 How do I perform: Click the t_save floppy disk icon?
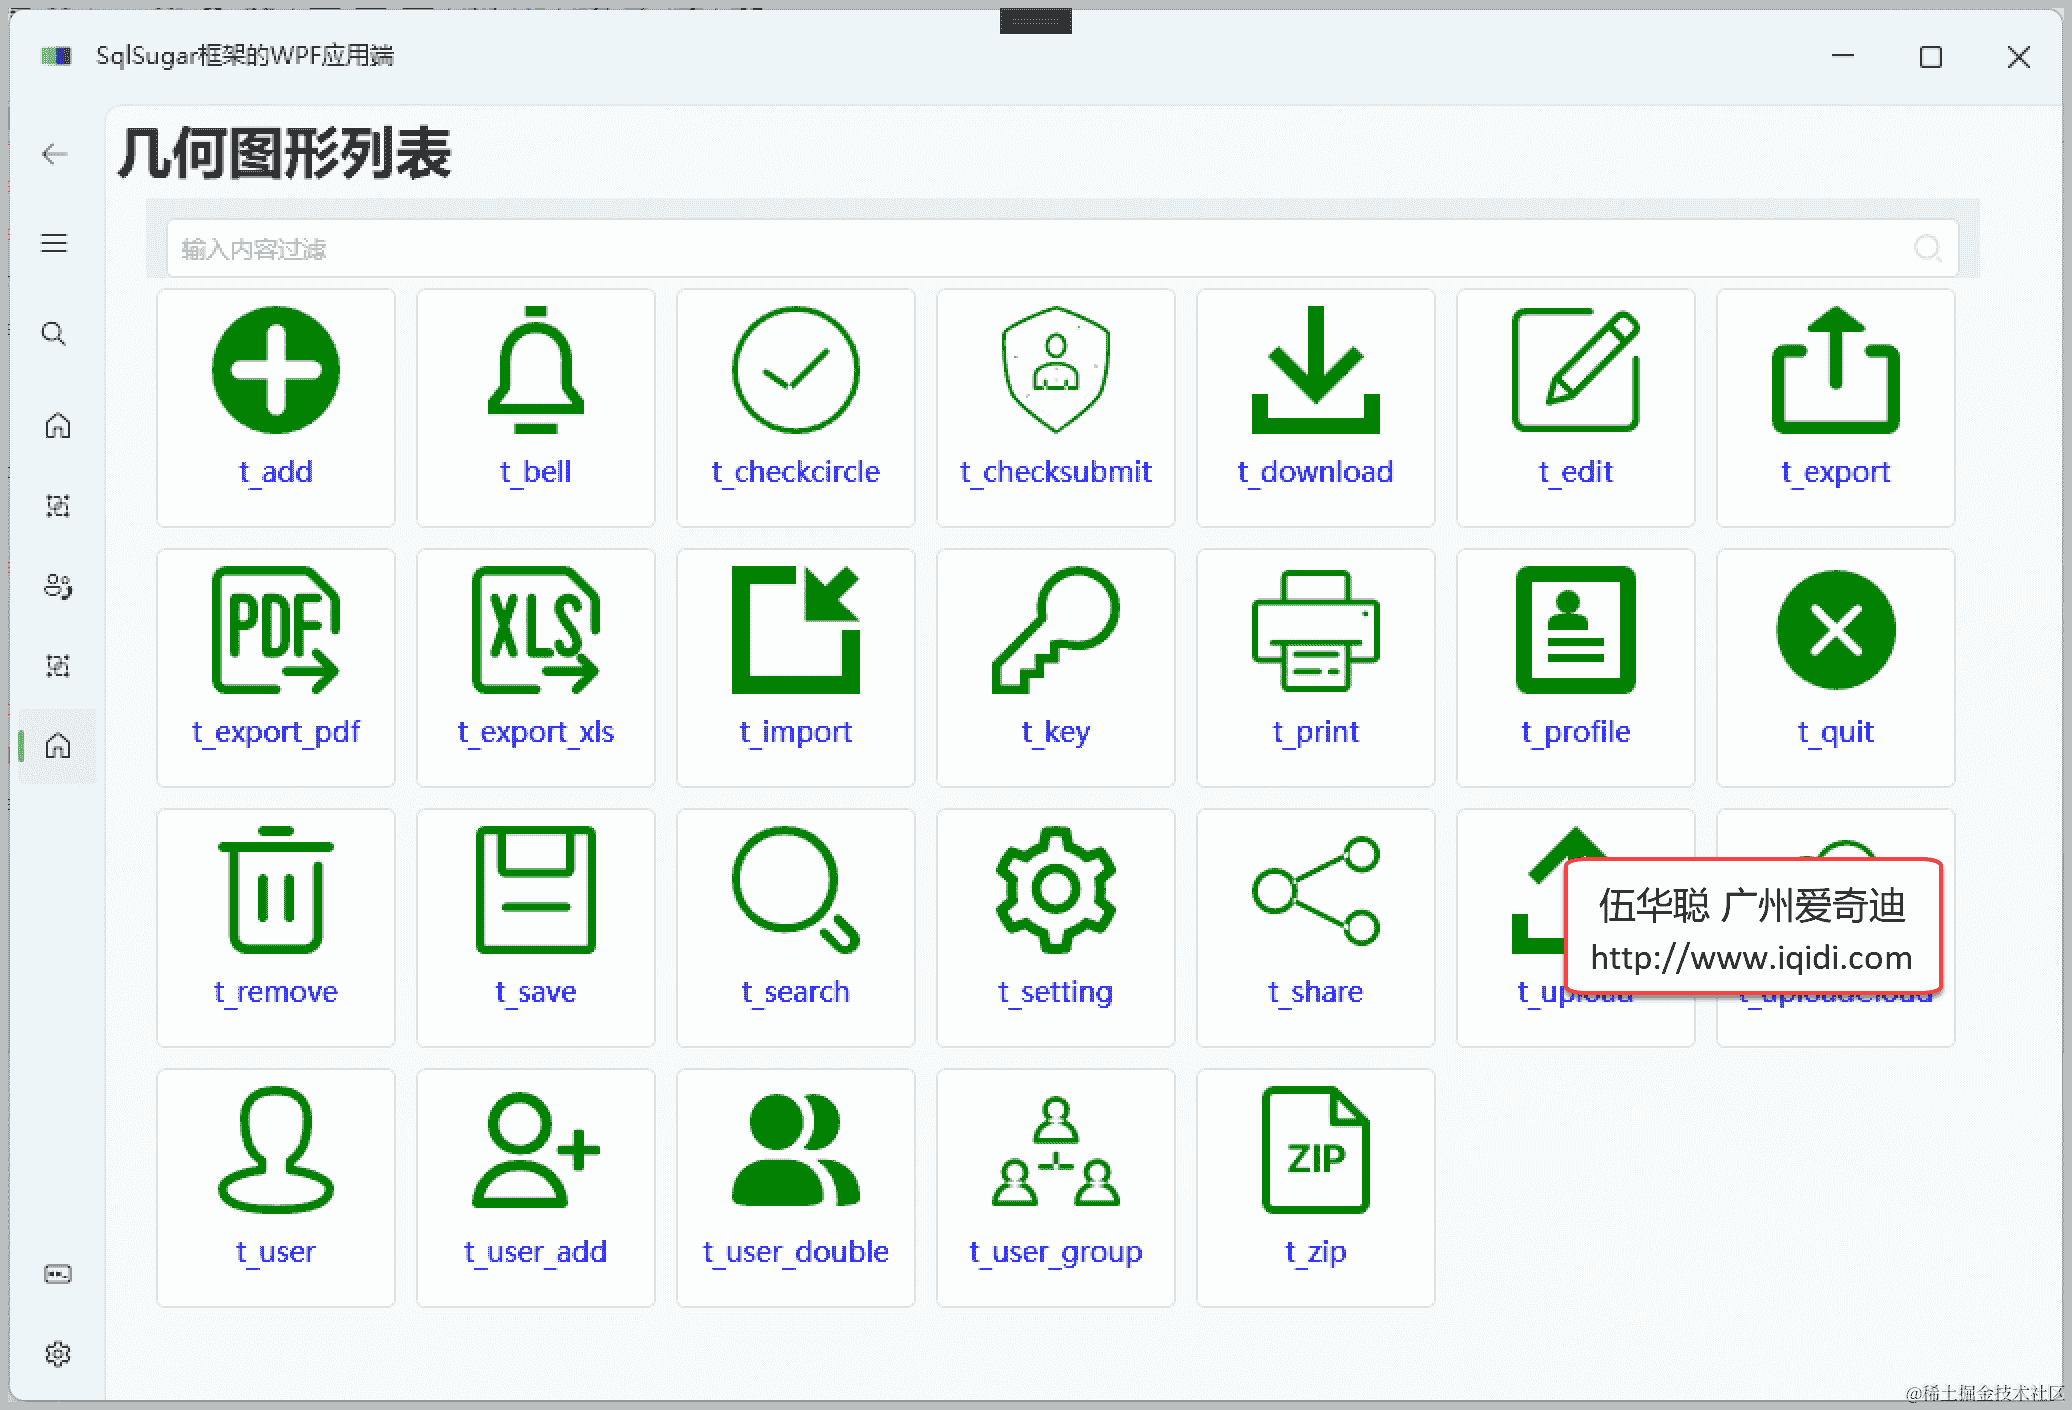(x=536, y=890)
